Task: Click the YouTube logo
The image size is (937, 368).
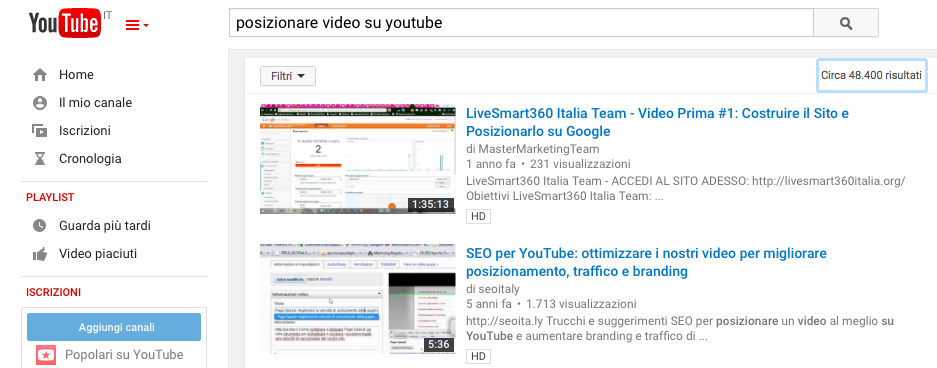Action: [x=65, y=23]
